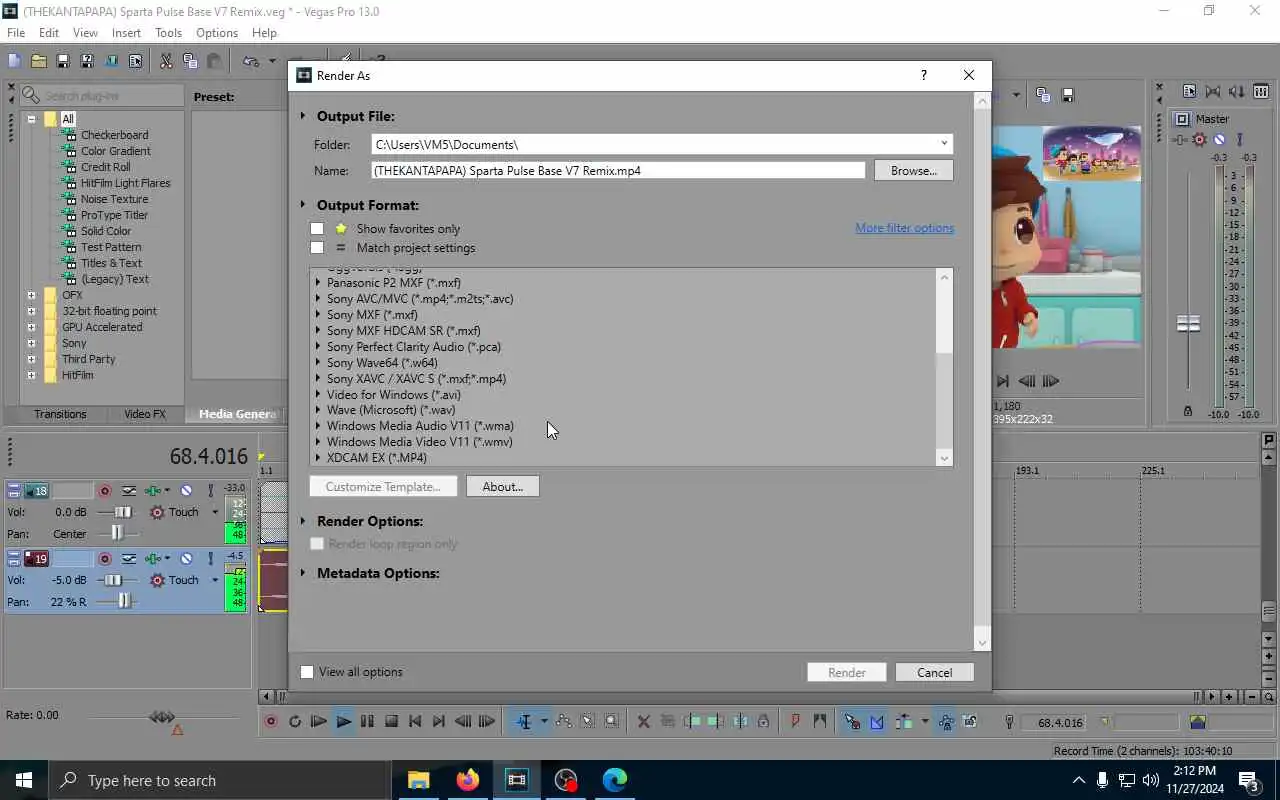Screen dimensions: 1280x800
Task: Enable Show favorites only checkbox
Action: [x=317, y=228]
